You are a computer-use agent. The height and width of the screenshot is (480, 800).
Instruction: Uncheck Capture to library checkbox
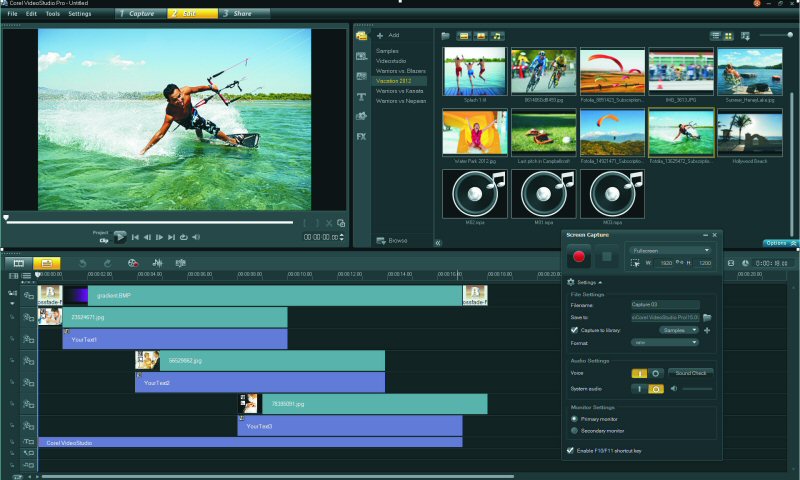coord(574,330)
